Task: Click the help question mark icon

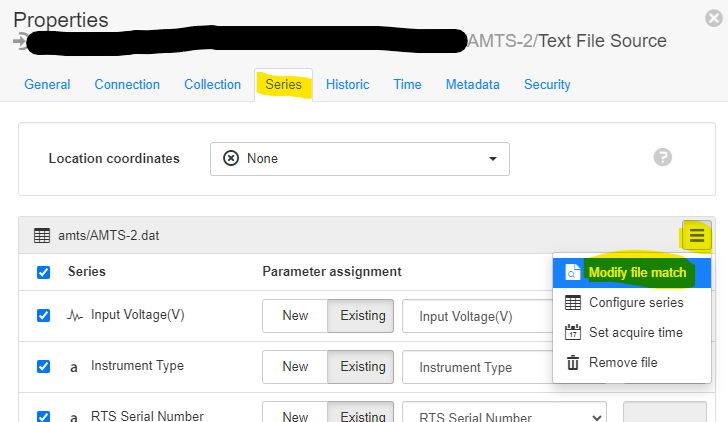Action: click(661, 157)
